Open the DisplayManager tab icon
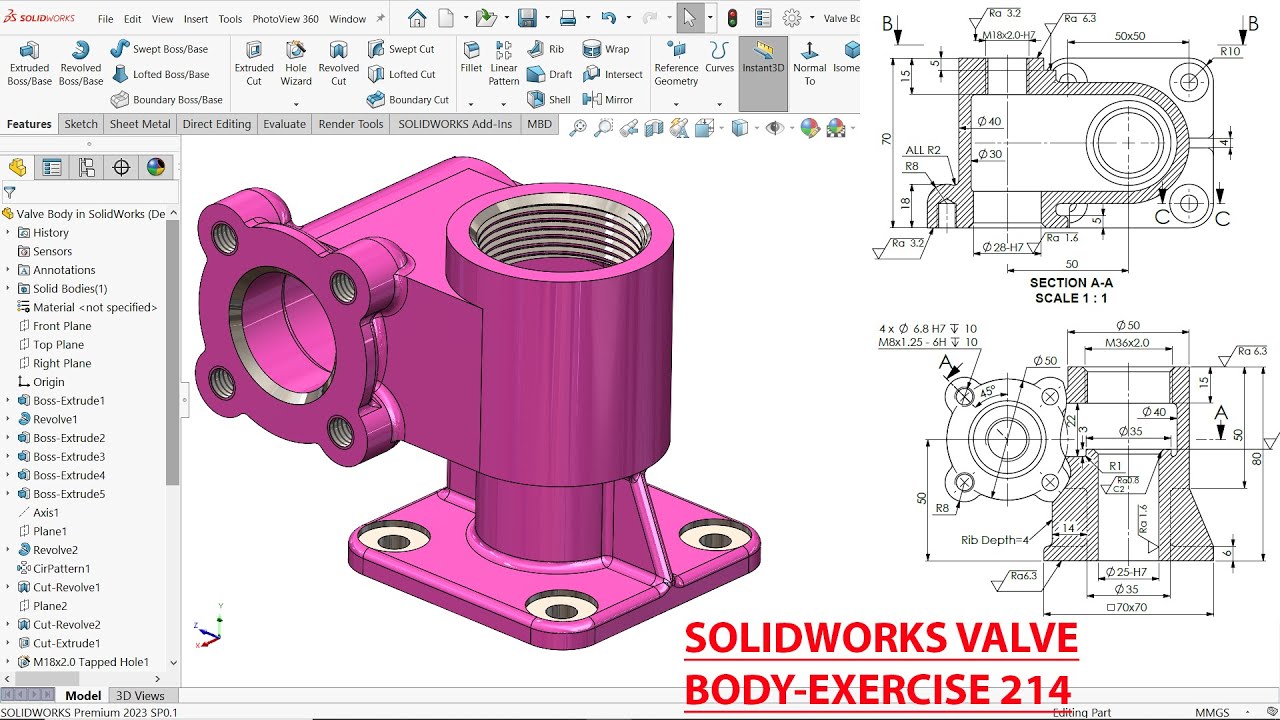The height and width of the screenshot is (720, 1280). pos(156,167)
